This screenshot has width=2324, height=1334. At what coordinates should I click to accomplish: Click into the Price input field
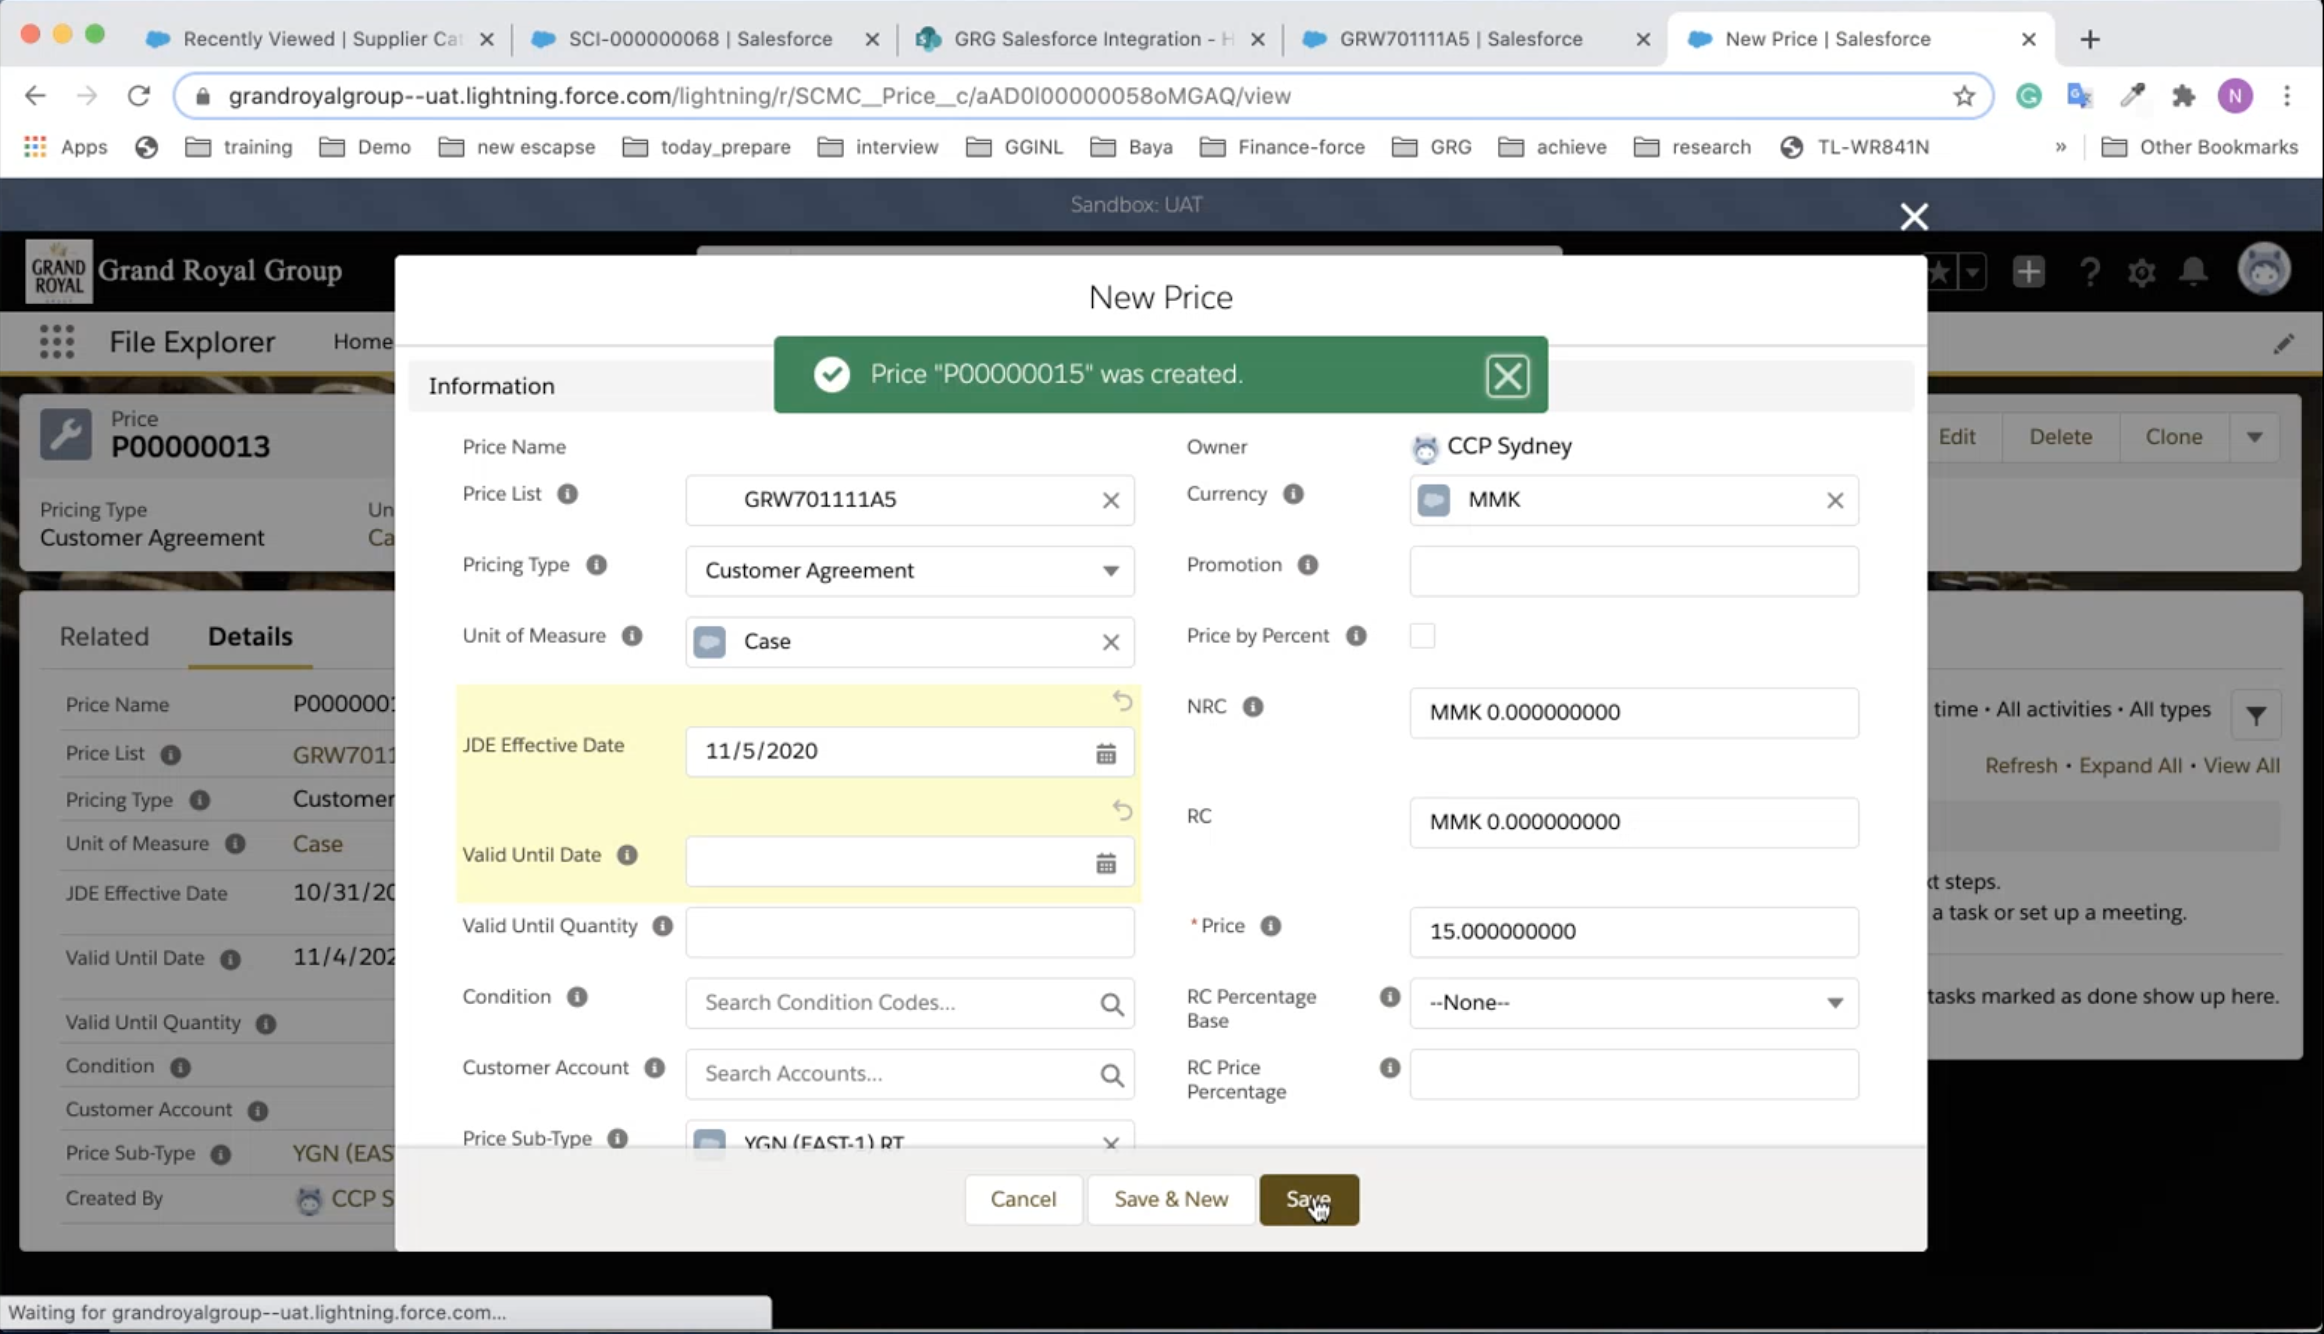click(x=1632, y=932)
